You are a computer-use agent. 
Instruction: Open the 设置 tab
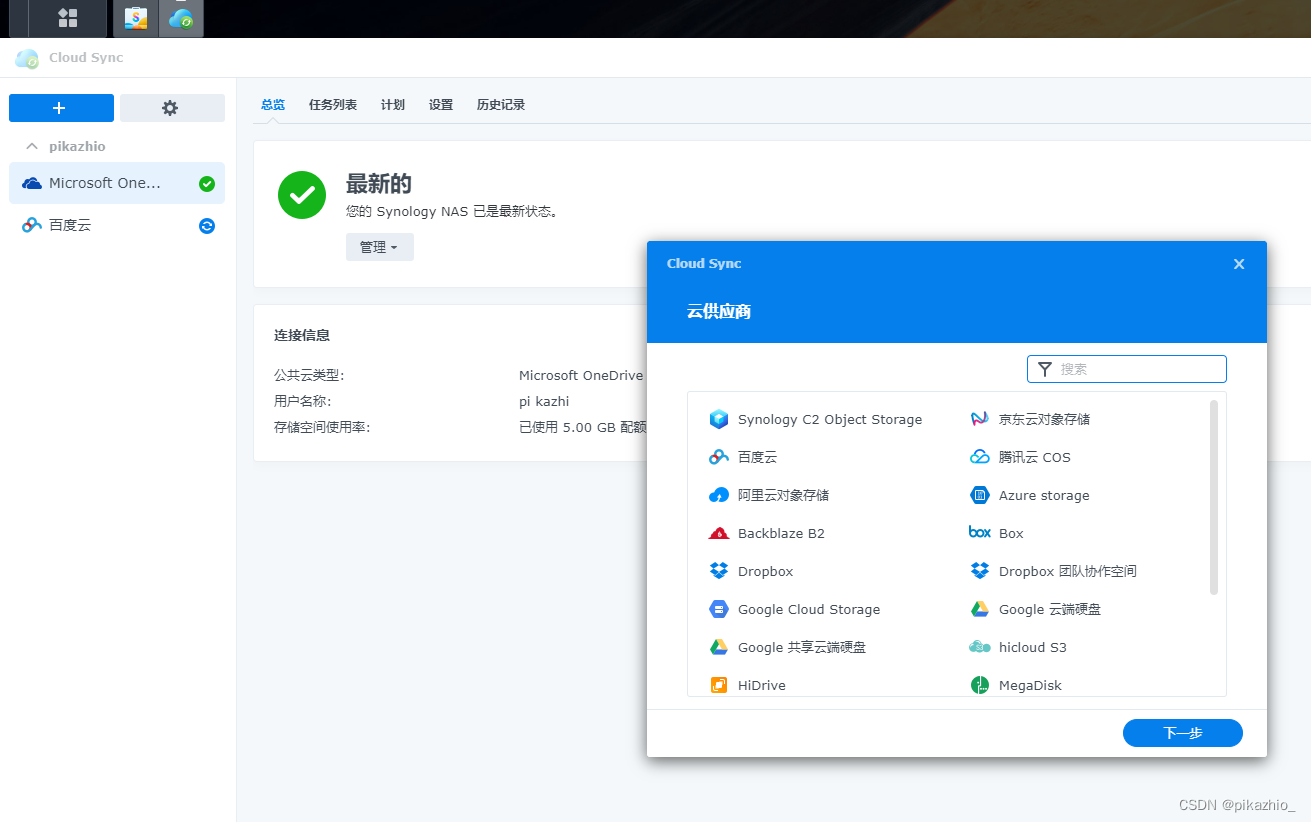[441, 104]
